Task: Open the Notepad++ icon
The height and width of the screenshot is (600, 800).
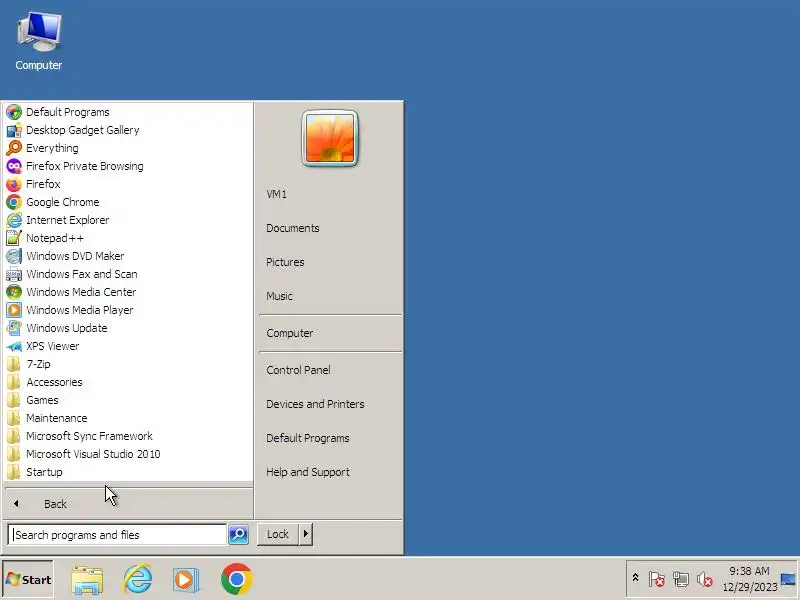Action: click(x=14, y=238)
